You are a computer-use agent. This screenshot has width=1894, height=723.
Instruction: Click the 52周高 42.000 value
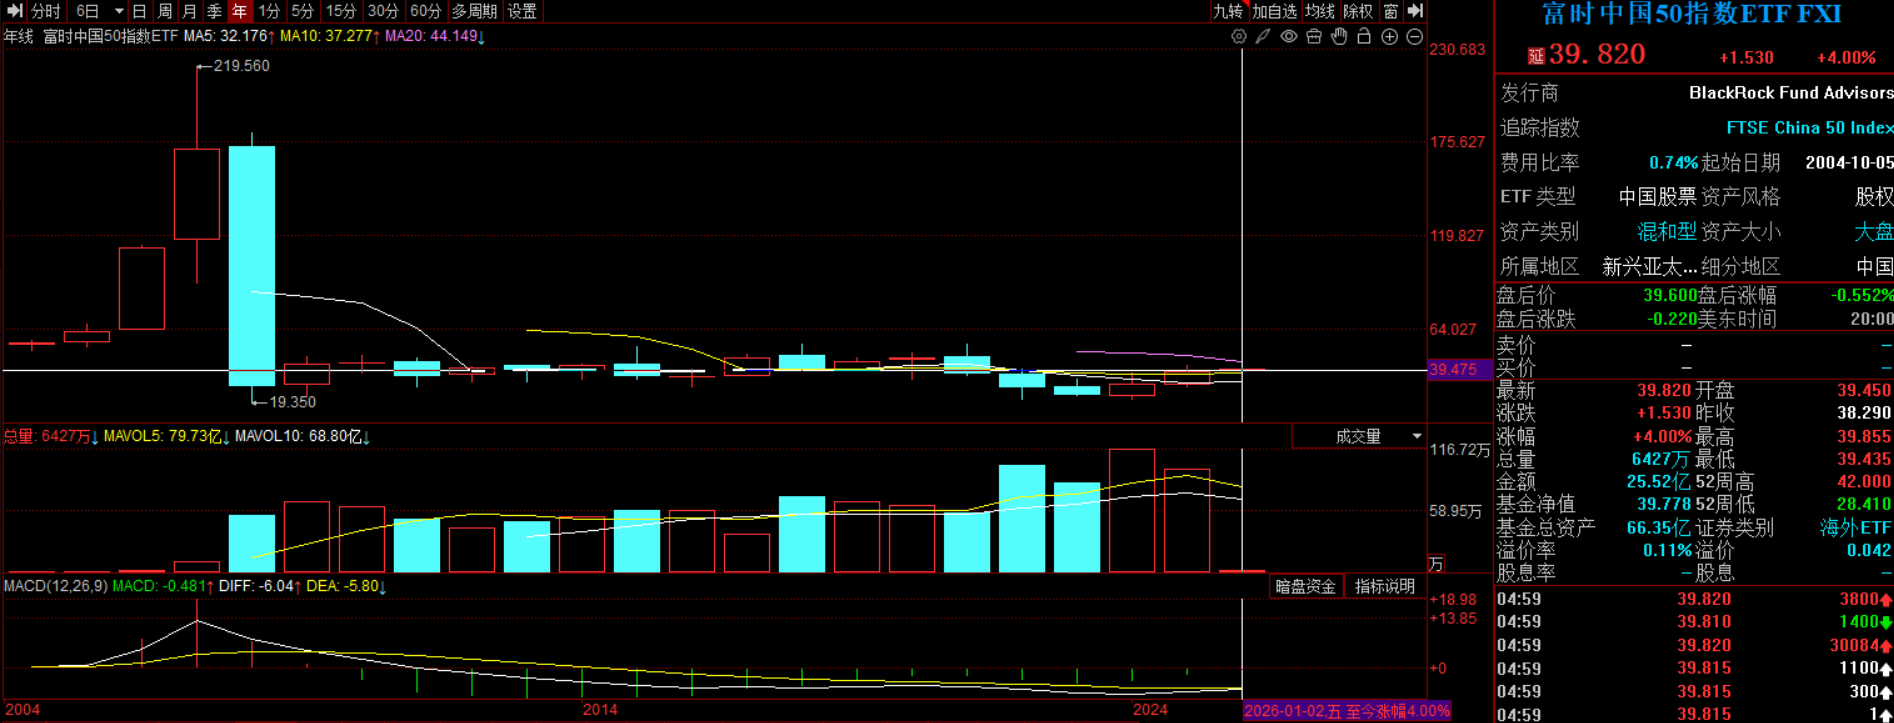click(1864, 481)
